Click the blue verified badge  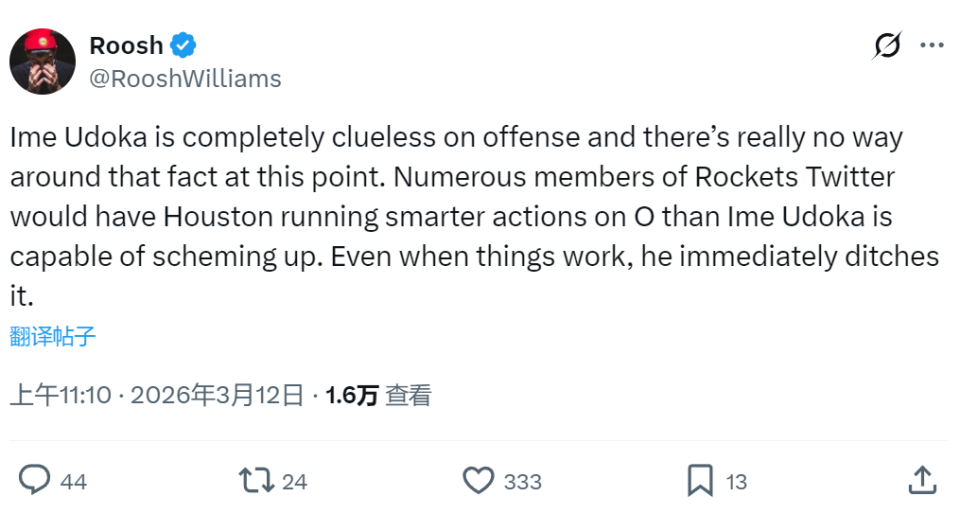[183, 45]
